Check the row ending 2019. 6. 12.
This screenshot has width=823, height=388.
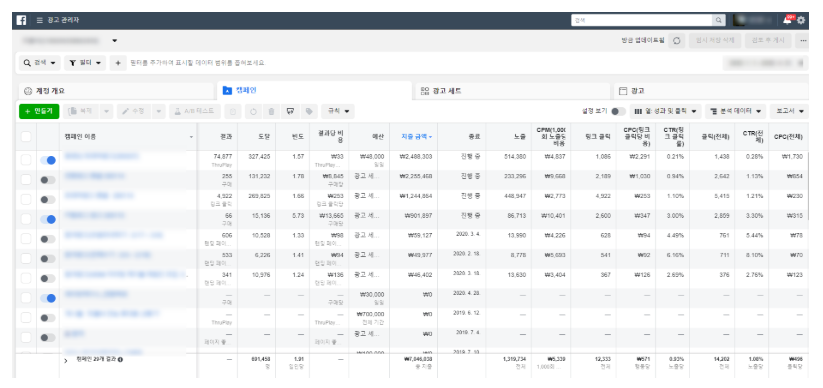point(26,318)
